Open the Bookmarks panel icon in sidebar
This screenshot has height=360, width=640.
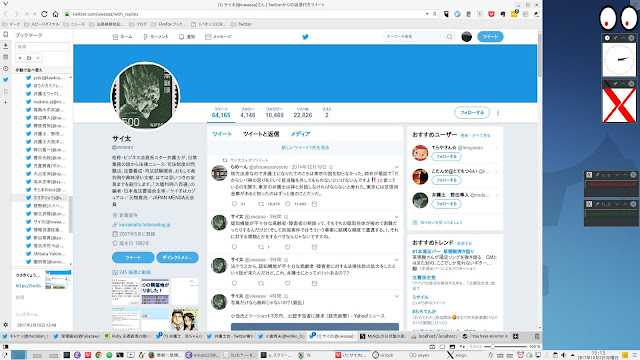click(x=5, y=35)
